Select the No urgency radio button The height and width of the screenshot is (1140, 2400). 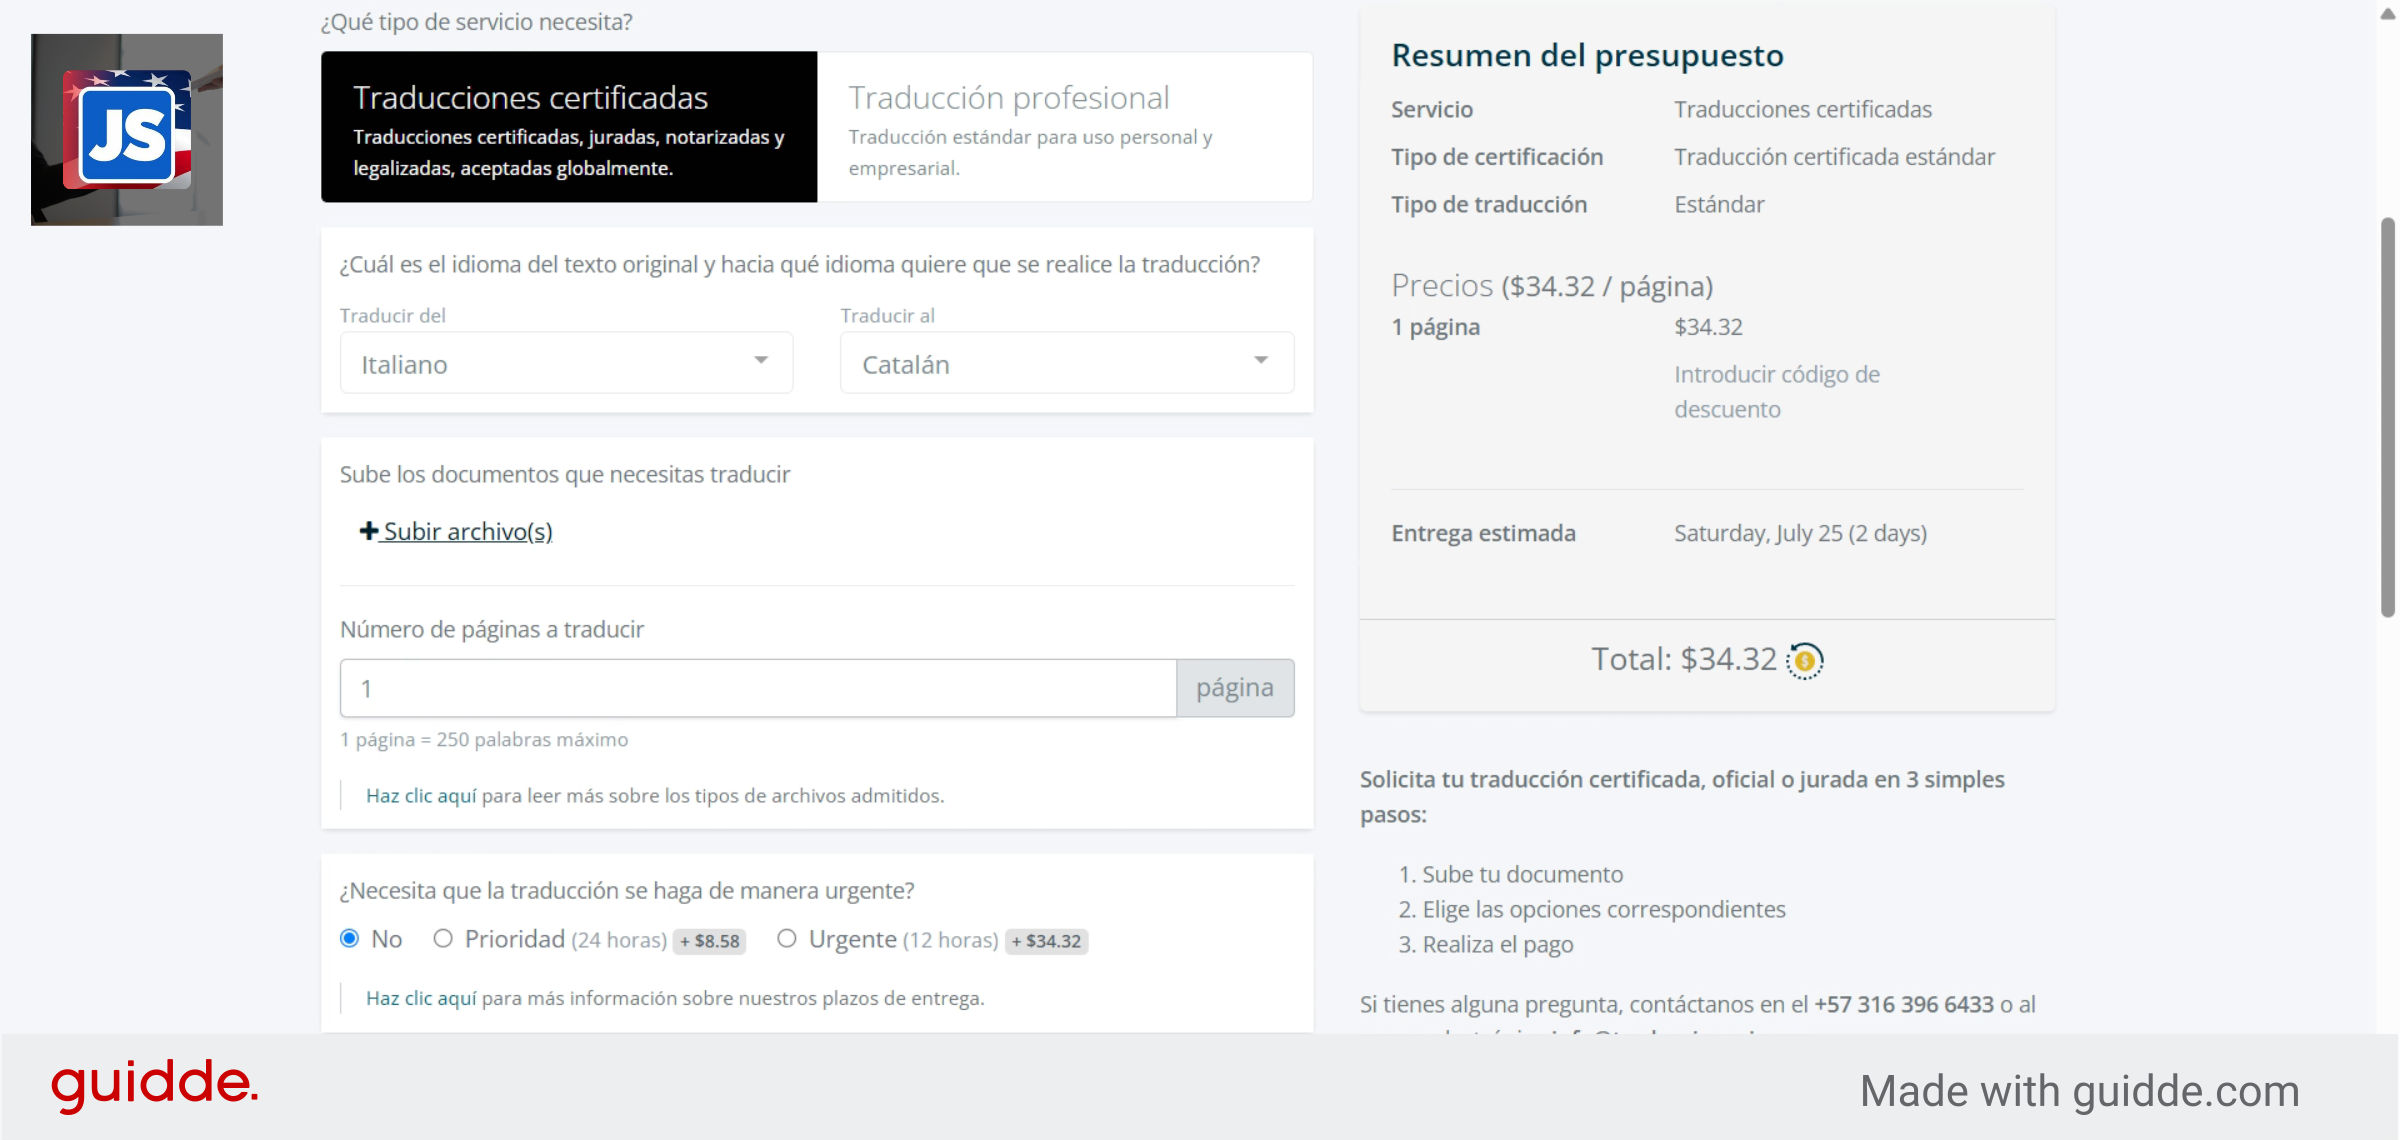349,938
